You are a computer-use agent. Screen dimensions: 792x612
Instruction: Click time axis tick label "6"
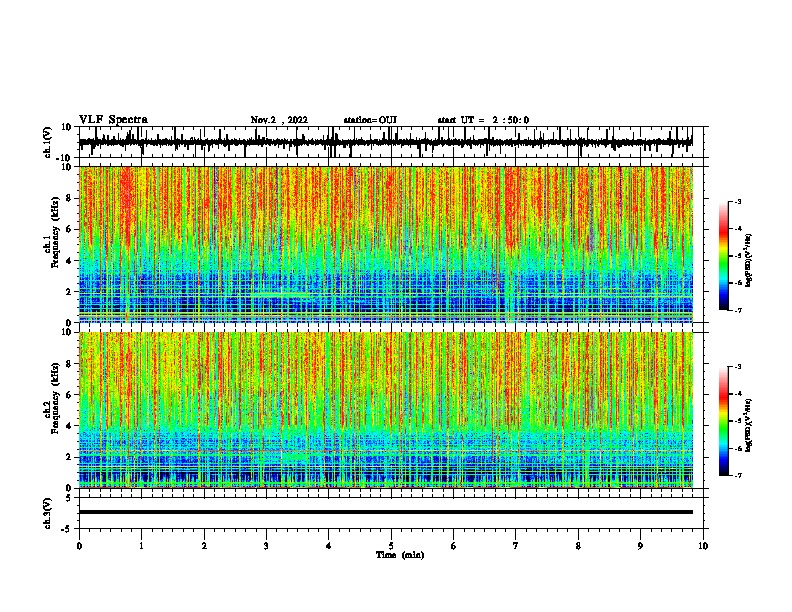coord(454,546)
